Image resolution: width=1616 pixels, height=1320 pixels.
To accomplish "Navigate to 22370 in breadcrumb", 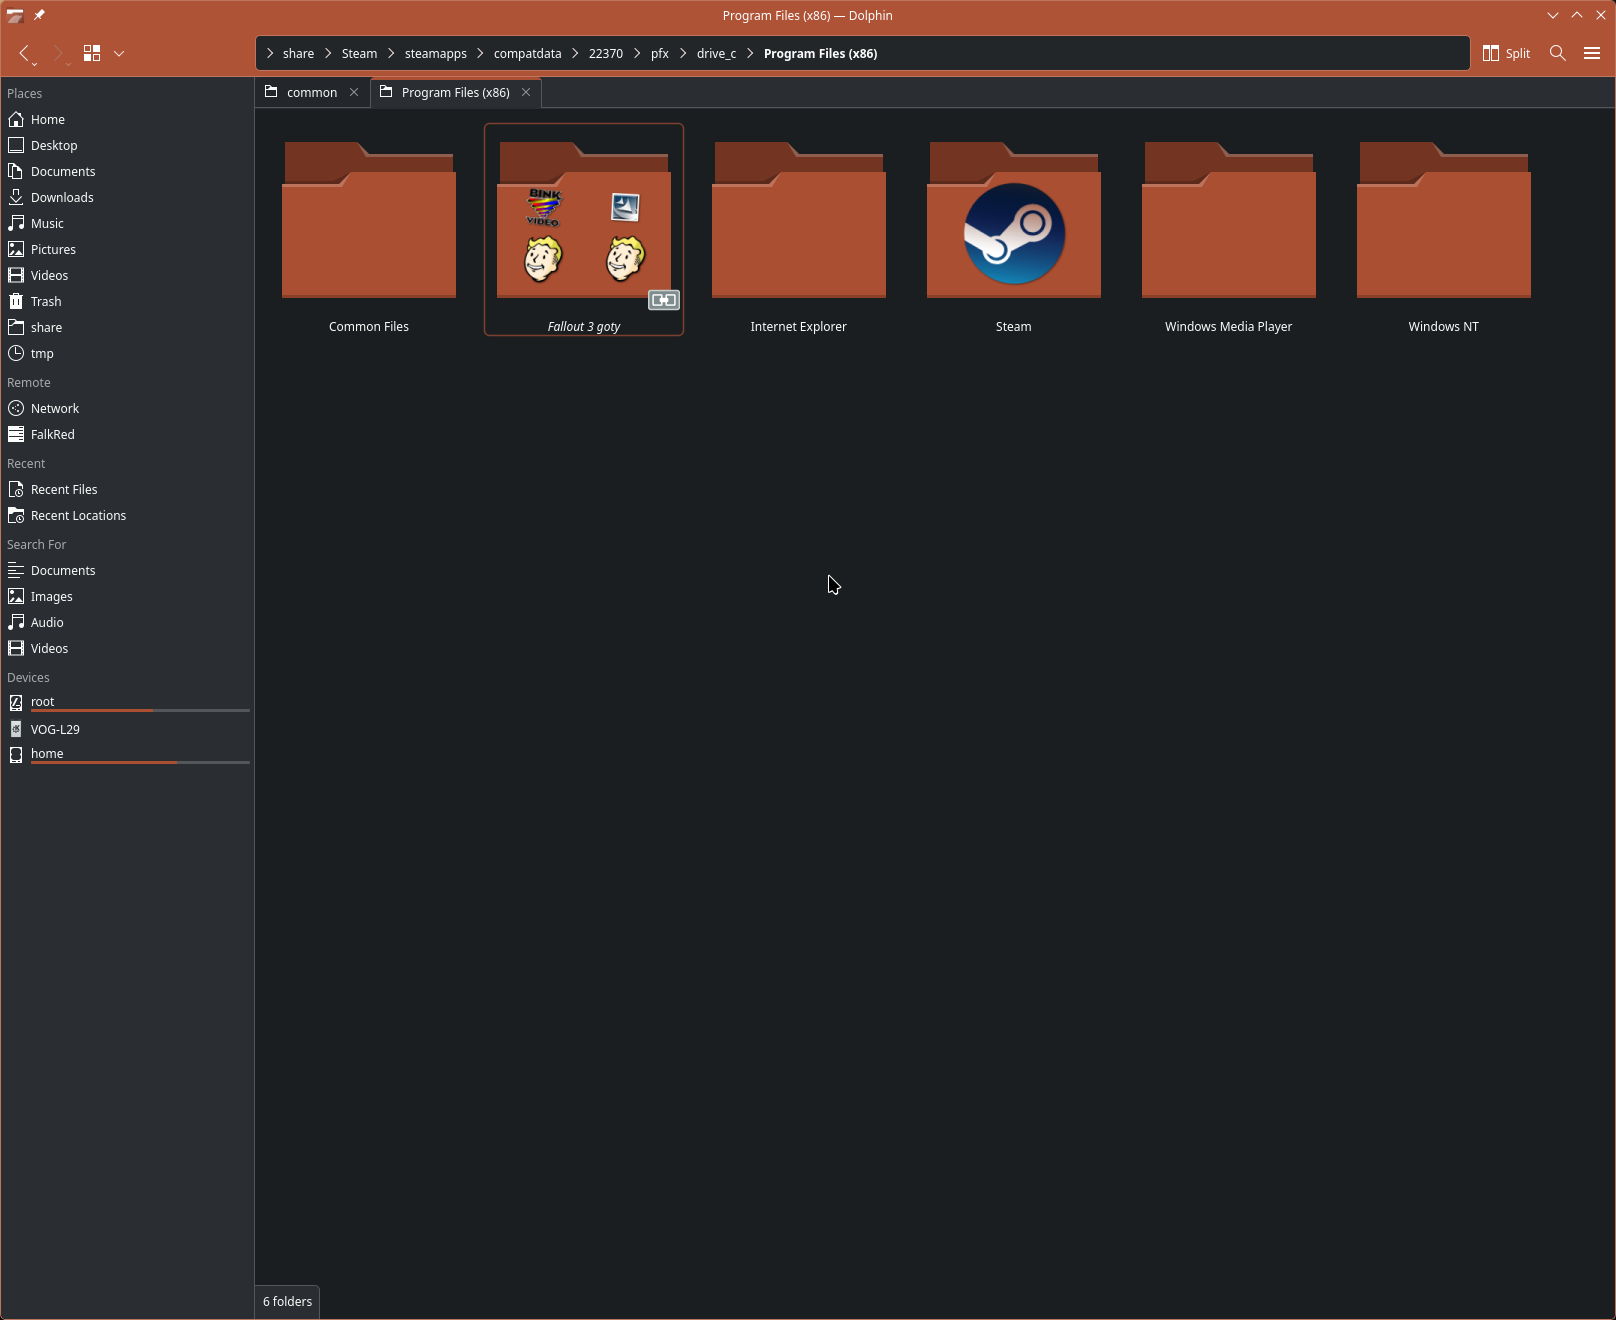I will pyautogui.click(x=605, y=54).
